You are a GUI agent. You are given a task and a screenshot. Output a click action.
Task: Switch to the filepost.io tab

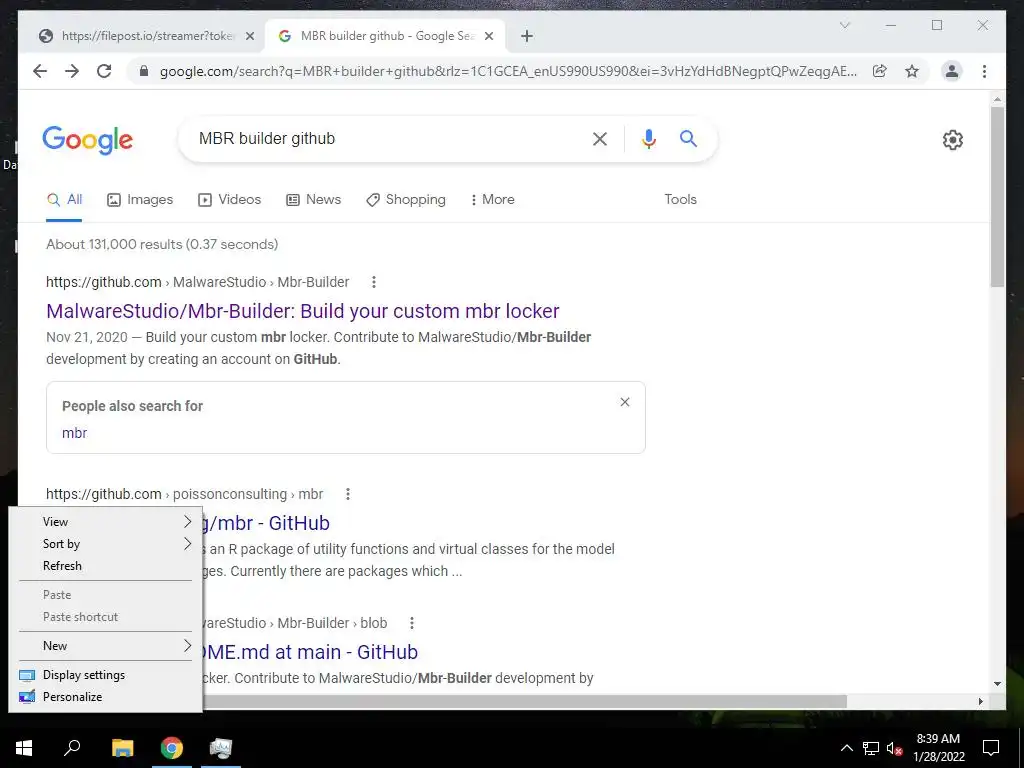click(148, 36)
